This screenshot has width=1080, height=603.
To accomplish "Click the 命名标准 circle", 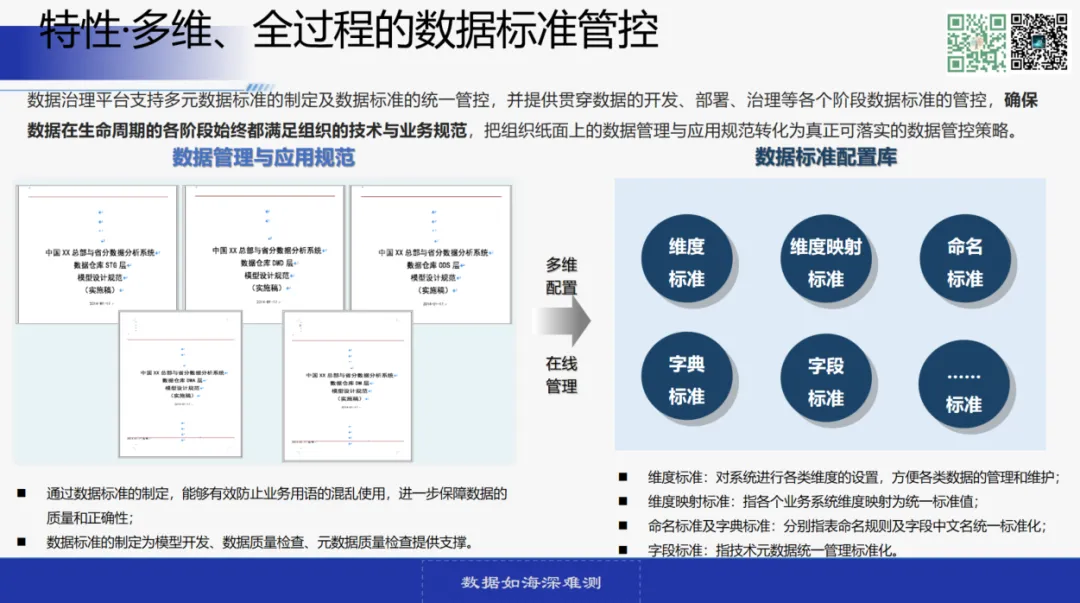I will 965,260.
